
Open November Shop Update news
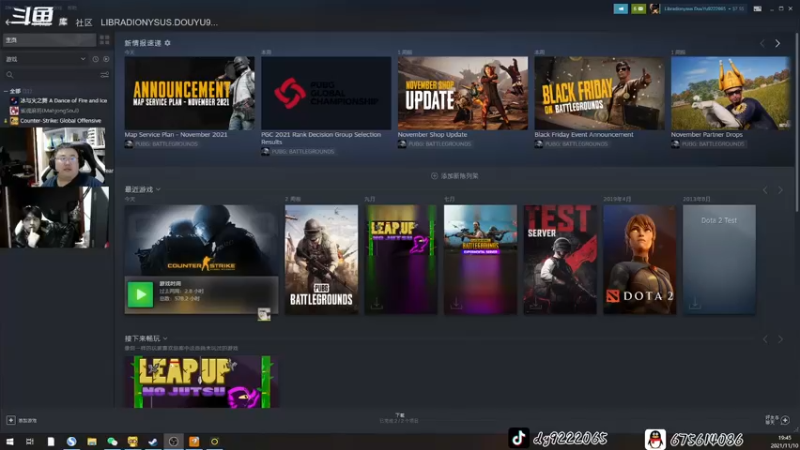tap(463, 93)
